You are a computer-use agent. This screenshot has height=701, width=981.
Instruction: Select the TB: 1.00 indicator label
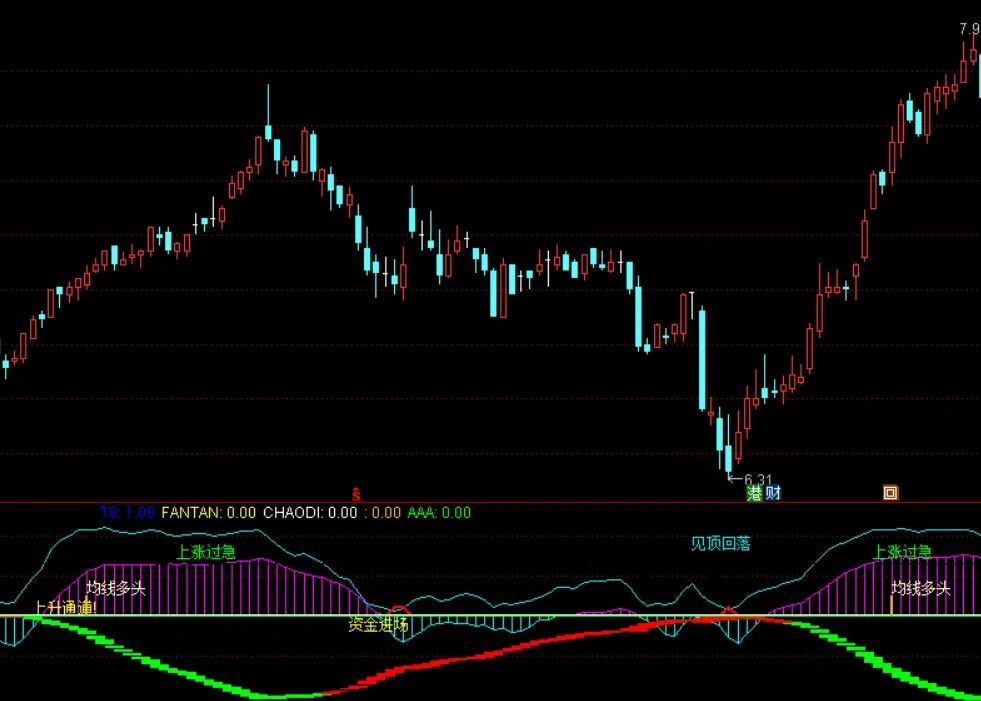pyautogui.click(x=127, y=513)
